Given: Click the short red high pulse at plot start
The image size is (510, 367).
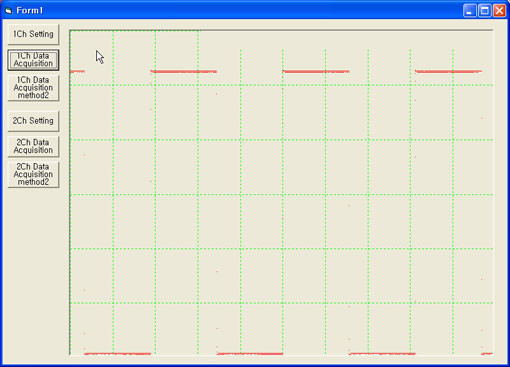Looking at the screenshot, I should pos(77,71).
